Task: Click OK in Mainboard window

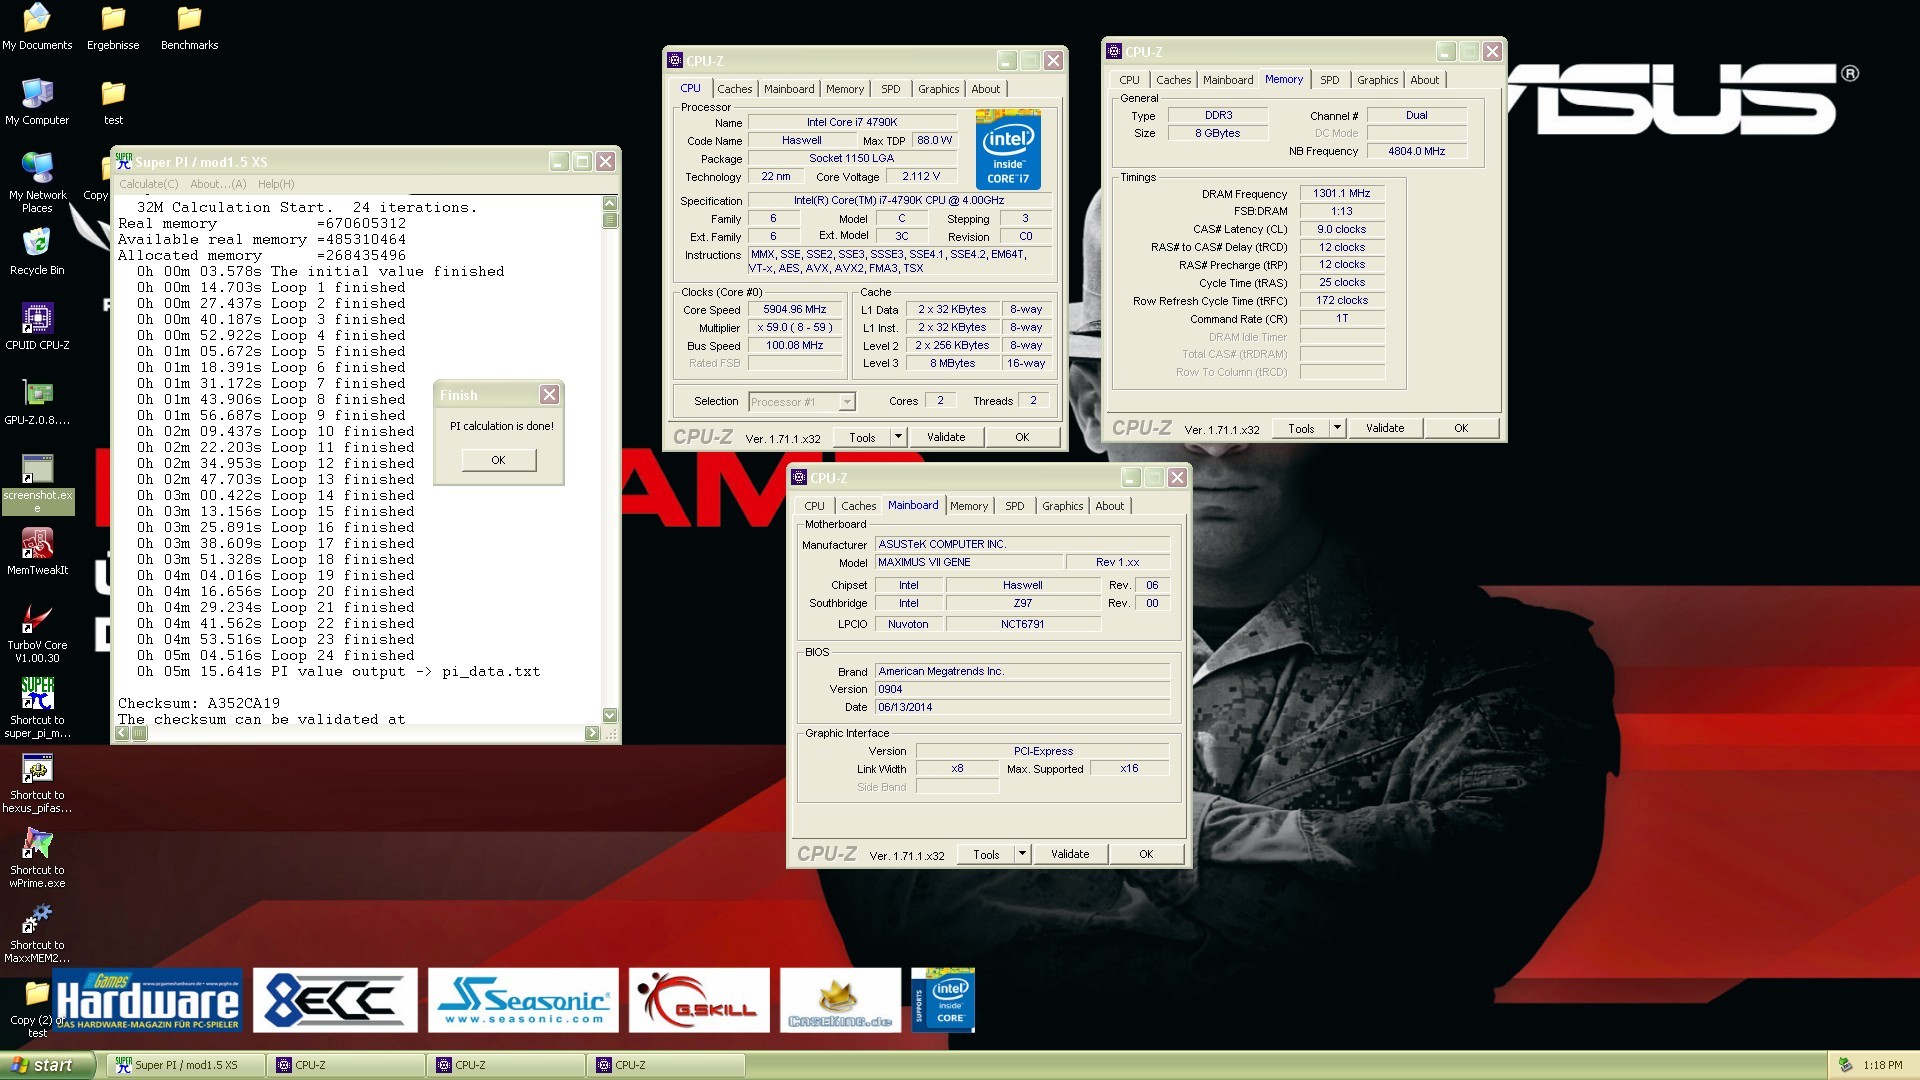Action: pyautogui.click(x=1146, y=854)
